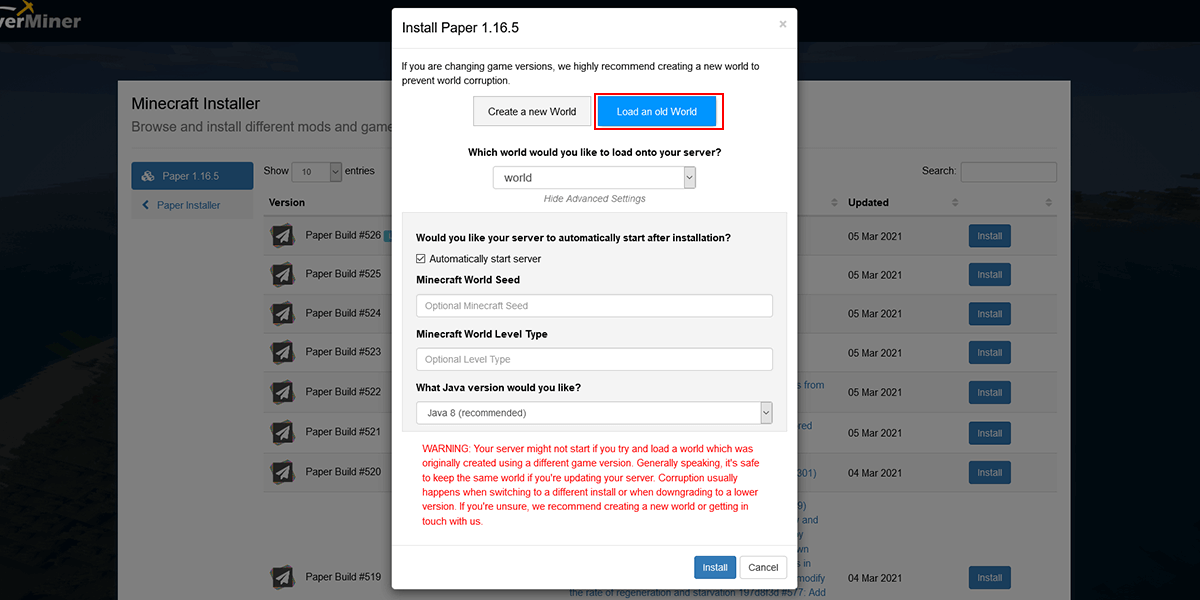The height and width of the screenshot is (600, 1200).
Task: Install Paper Build #526 from the table
Action: [990, 237]
